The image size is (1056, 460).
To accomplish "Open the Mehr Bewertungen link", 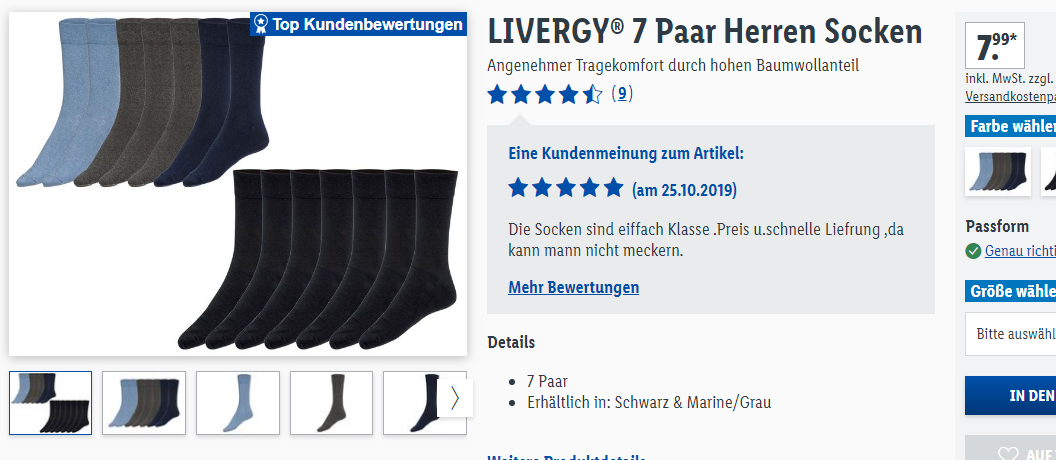I will [574, 288].
